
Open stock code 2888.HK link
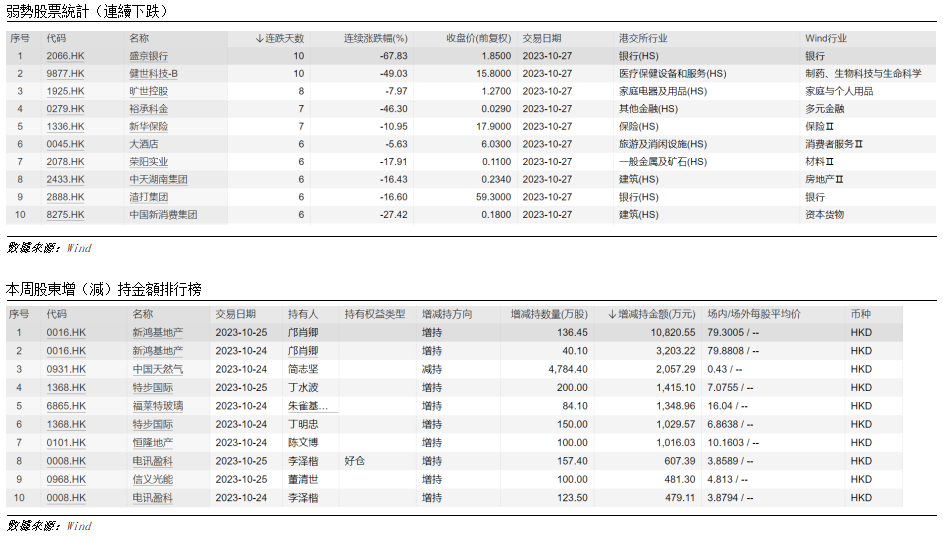tap(66, 197)
